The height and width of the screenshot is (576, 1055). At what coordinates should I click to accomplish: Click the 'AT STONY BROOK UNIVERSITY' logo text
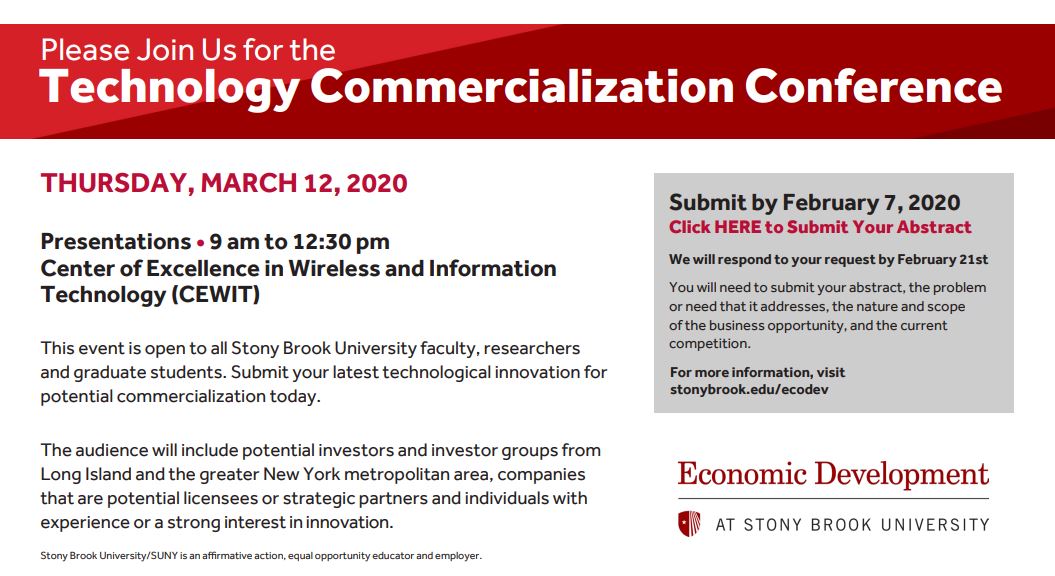point(852,525)
